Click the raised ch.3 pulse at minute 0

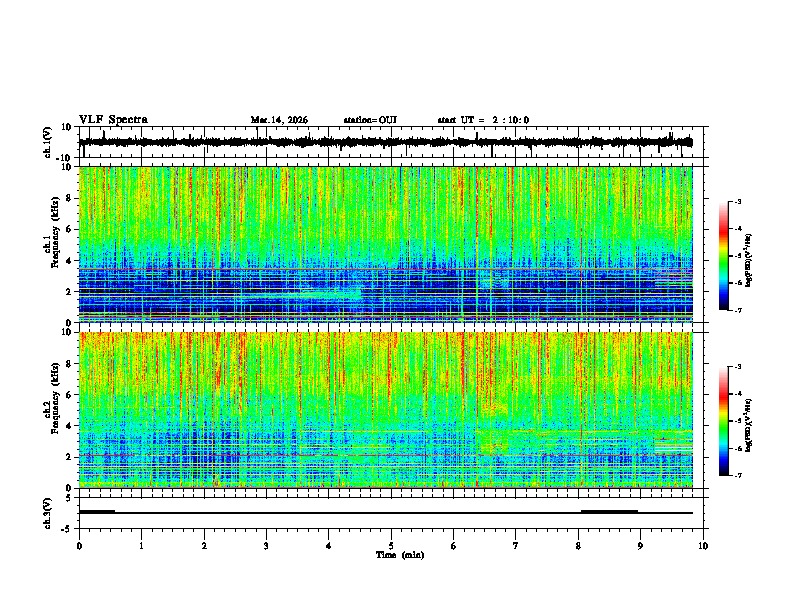(97, 511)
